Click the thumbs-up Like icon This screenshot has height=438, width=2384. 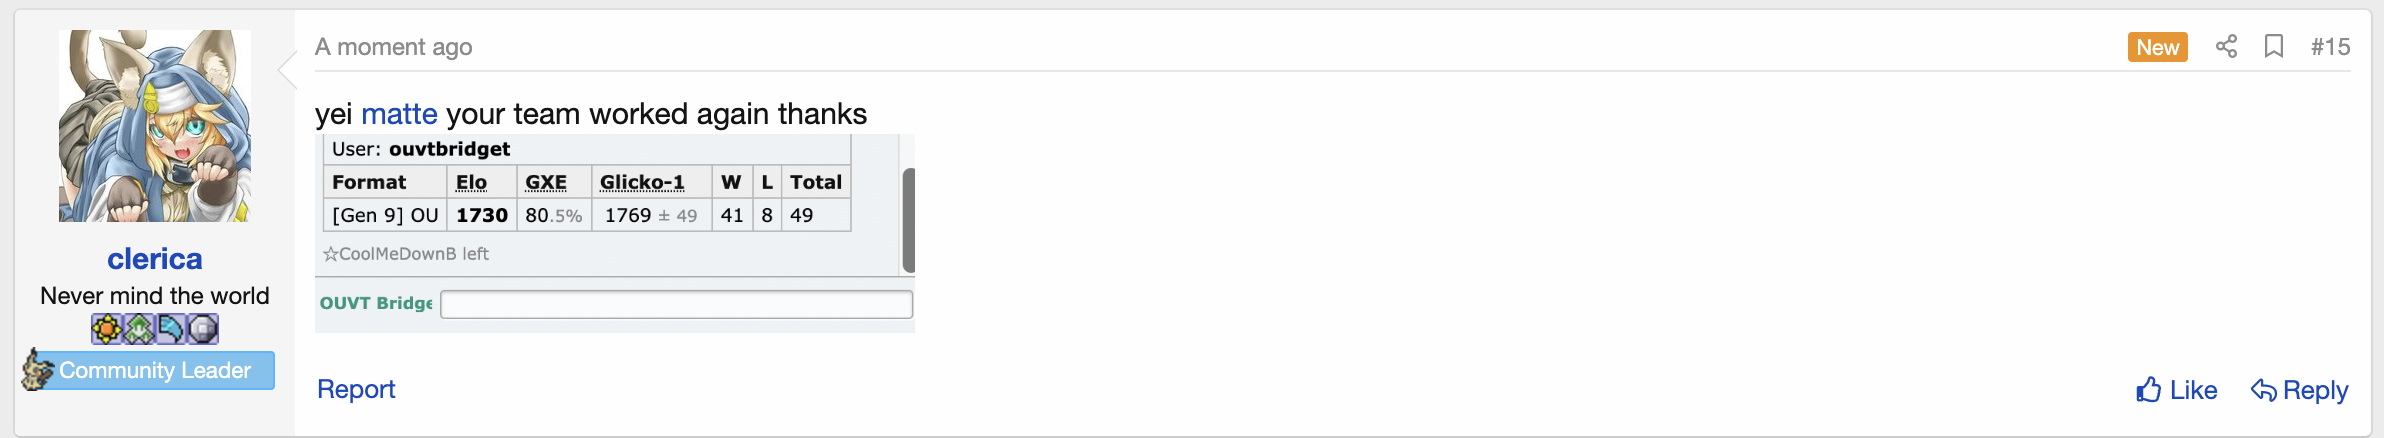(2149, 390)
